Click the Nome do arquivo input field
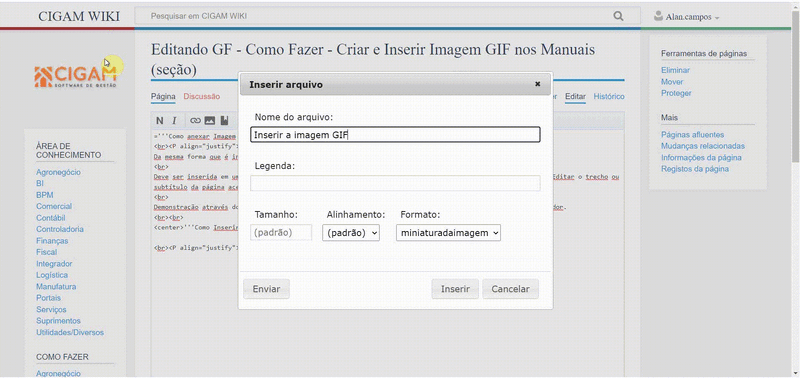The width and height of the screenshot is (800, 378). click(395, 135)
